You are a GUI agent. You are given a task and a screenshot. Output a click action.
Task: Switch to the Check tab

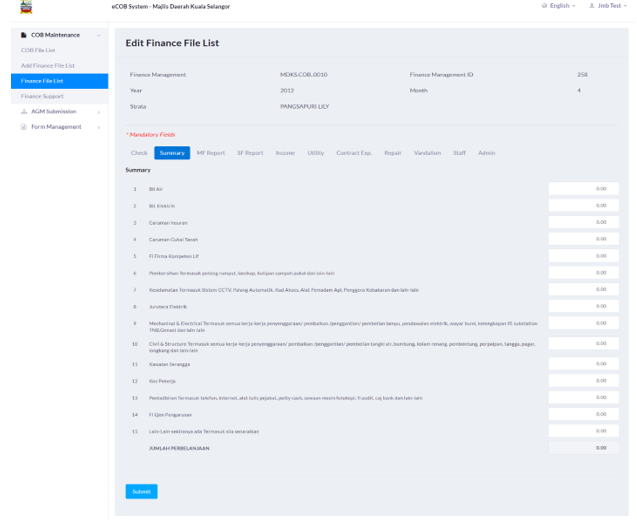coord(139,152)
